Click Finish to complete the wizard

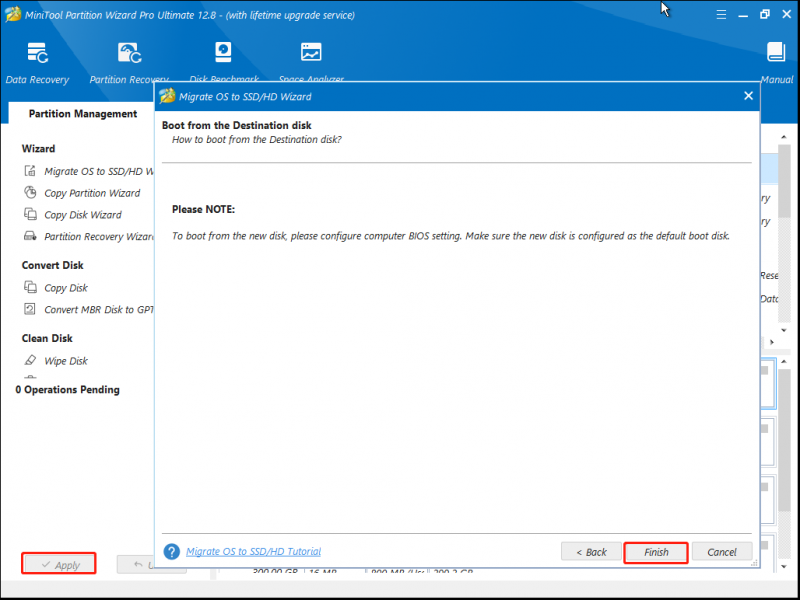pyautogui.click(x=656, y=552)
